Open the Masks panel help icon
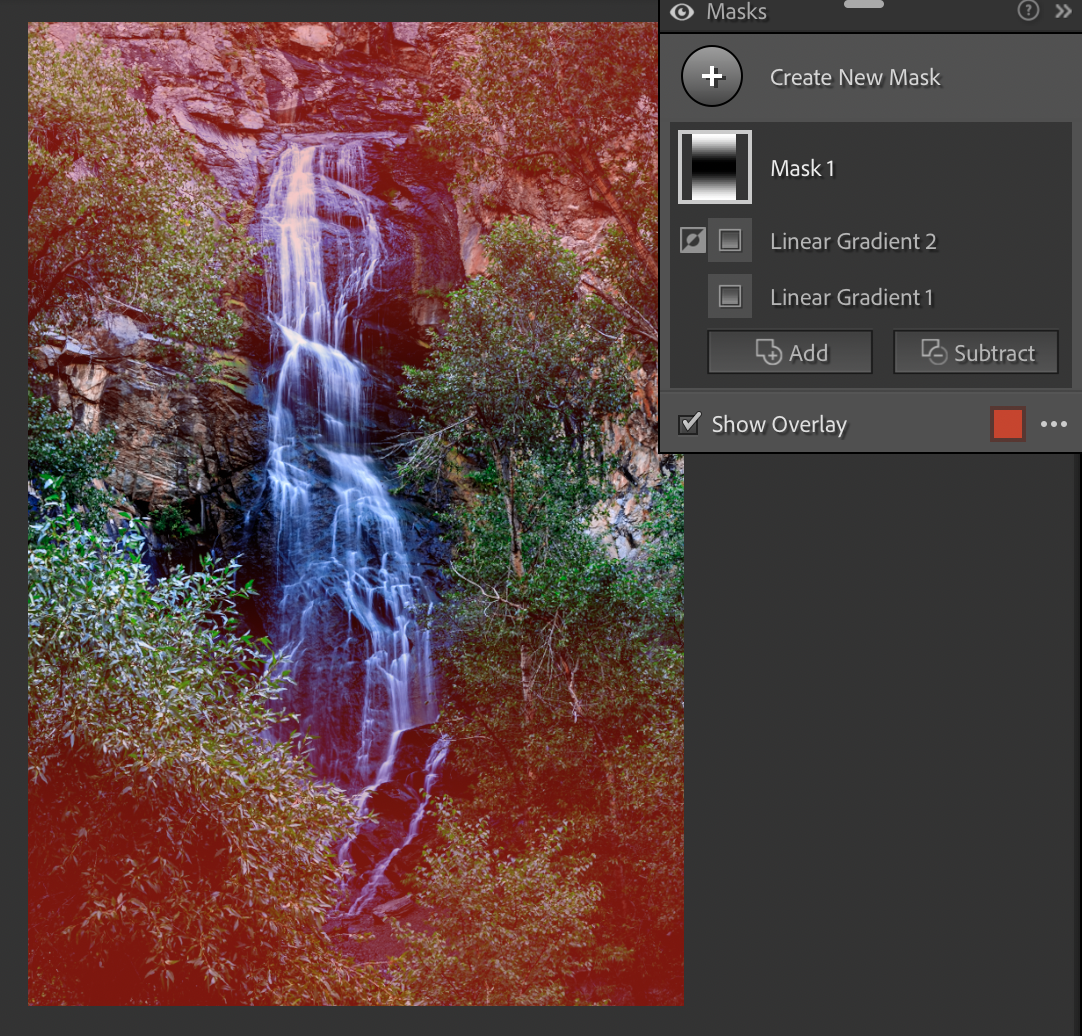Image resolution: width=1082 pixels, height=1036 pixels. (x=1029, y=12)
